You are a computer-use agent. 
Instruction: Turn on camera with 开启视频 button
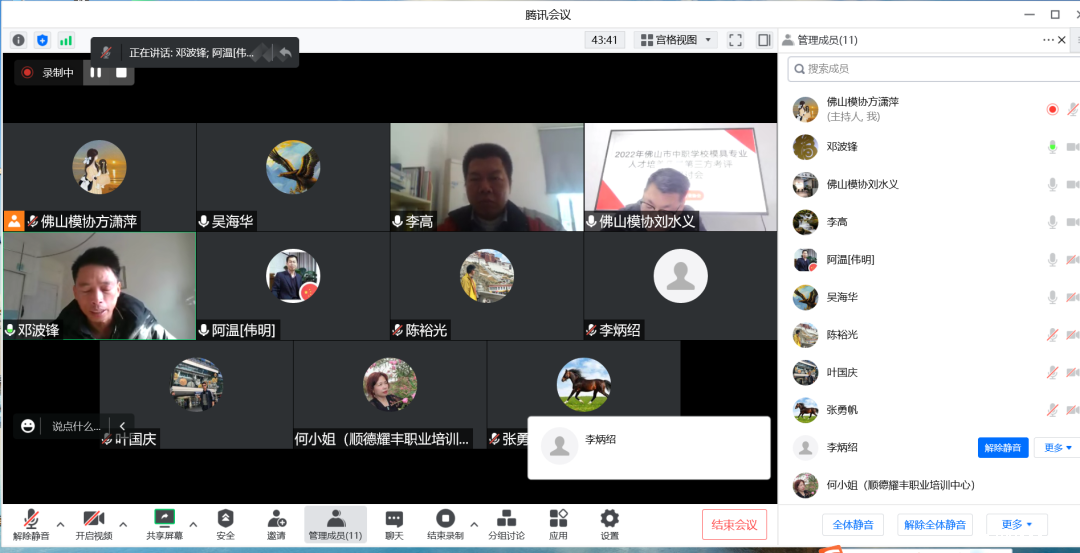pyautogui.click(x=93, y=518)
